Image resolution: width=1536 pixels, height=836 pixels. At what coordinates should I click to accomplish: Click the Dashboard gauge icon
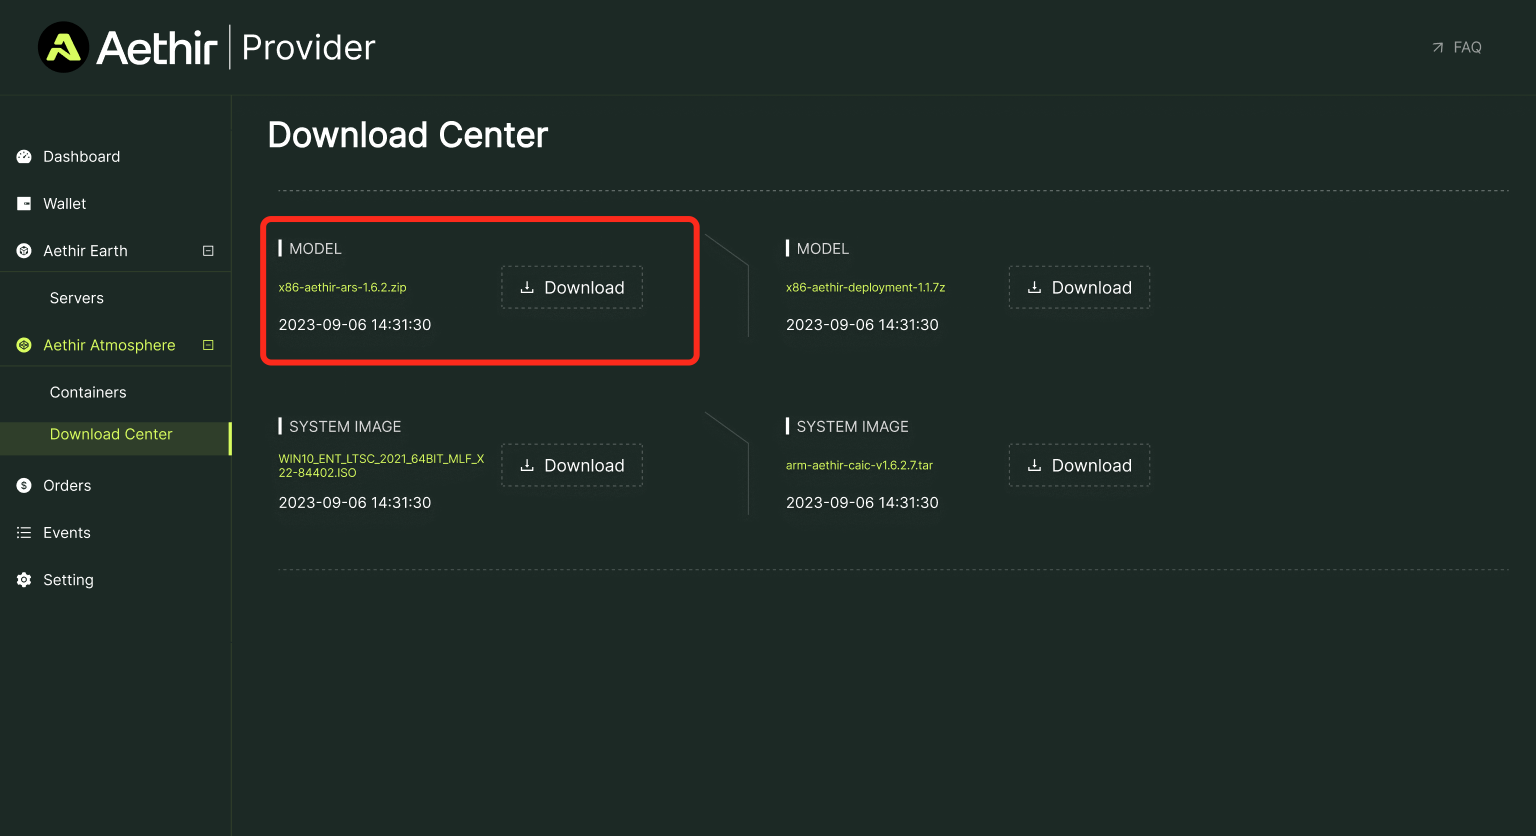tap(24, 157)
